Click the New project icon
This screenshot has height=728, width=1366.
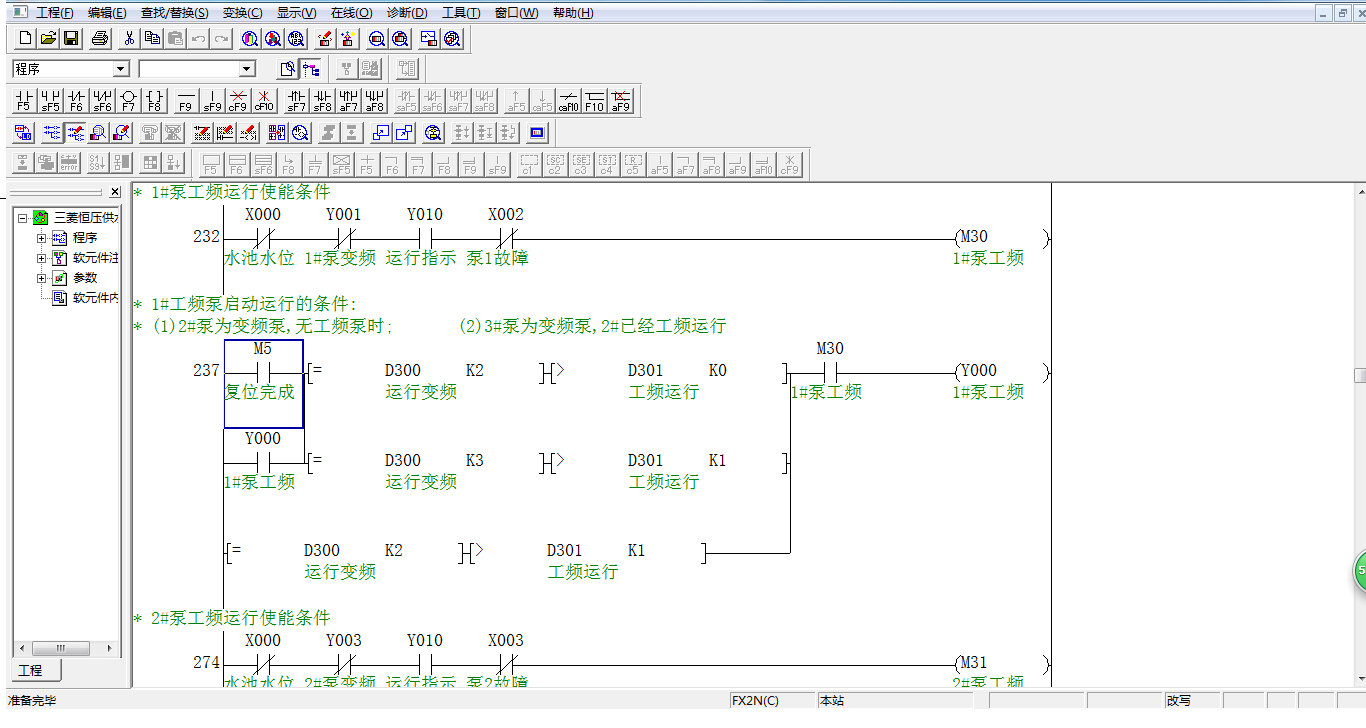(x=25, y=39)
